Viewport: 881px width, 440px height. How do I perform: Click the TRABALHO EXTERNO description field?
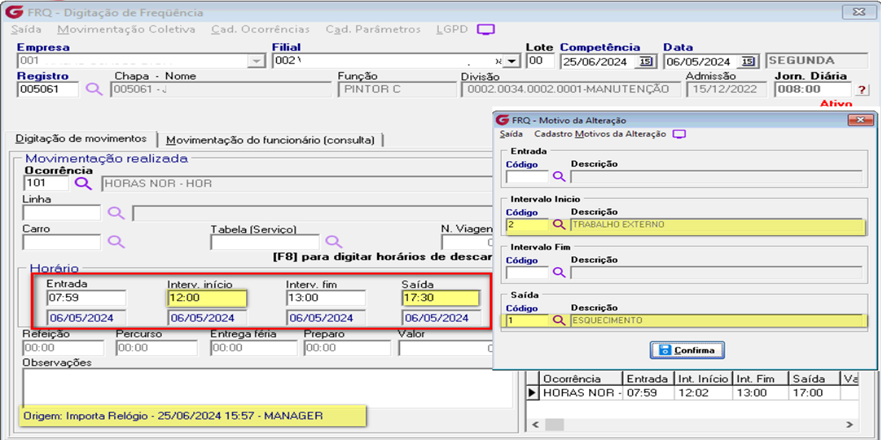pos(716,225)
